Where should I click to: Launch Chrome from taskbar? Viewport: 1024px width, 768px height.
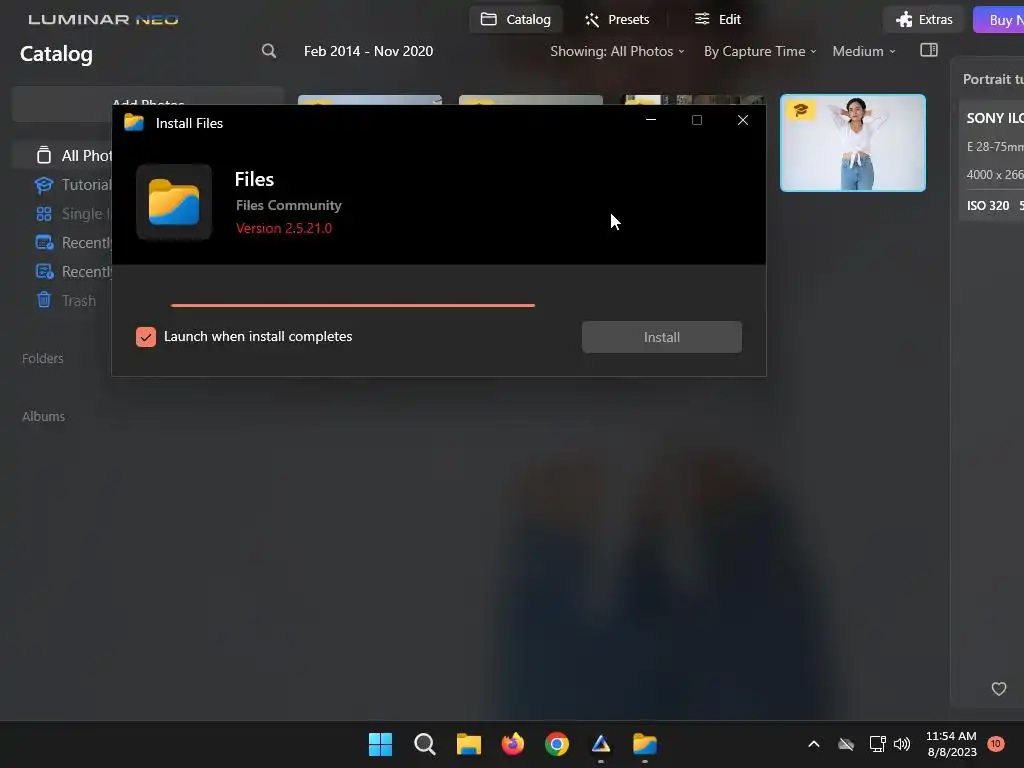point(556,744)
